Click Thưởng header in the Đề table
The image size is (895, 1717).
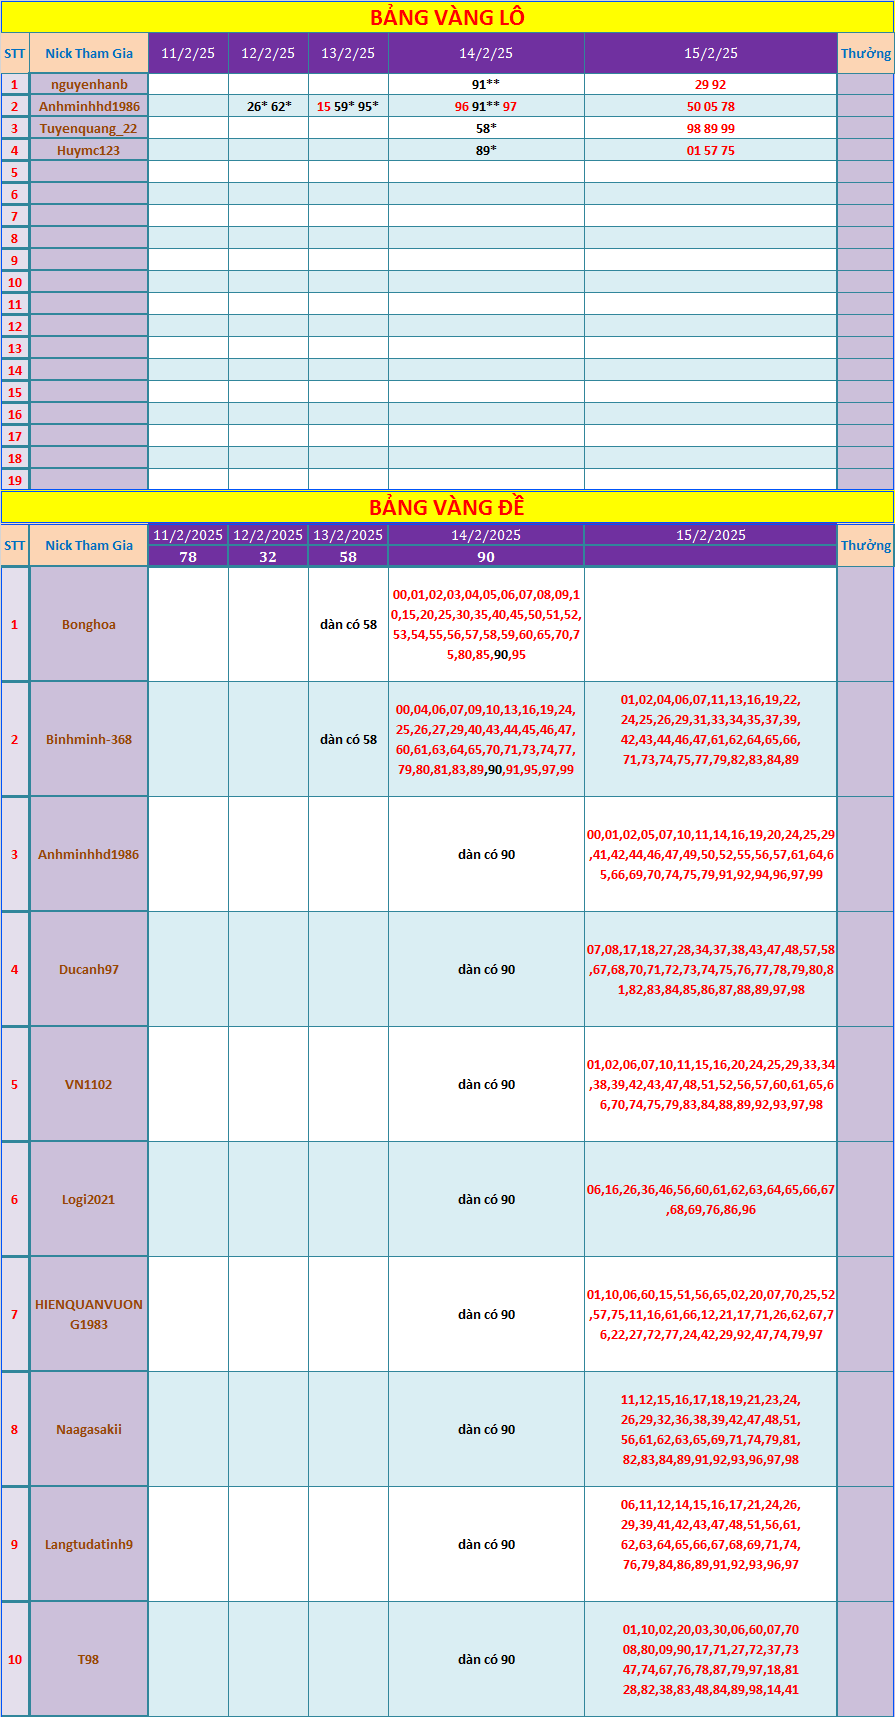coord(866,545)
